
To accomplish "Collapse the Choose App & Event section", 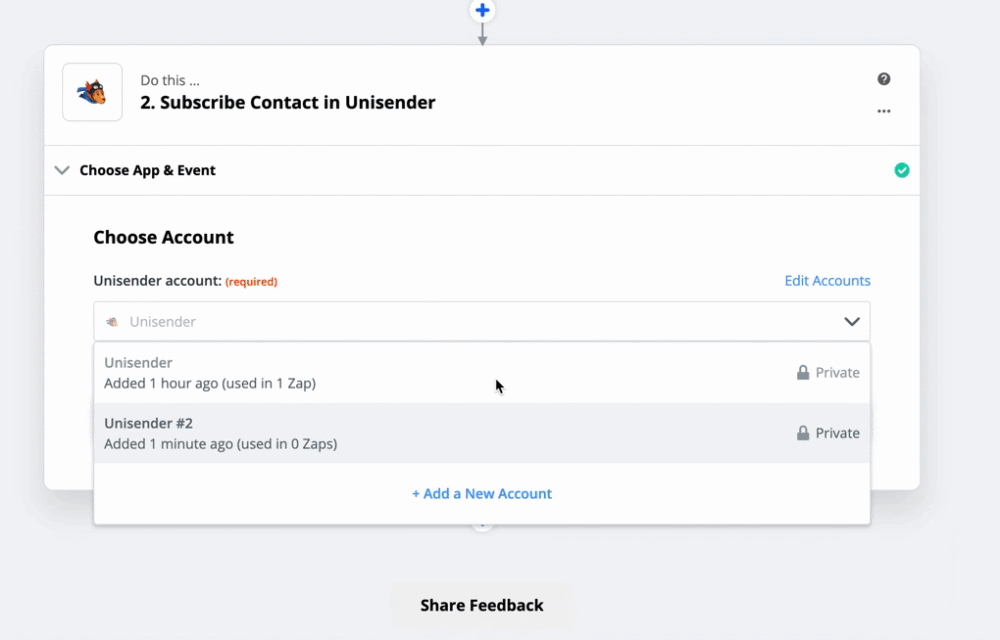I will pos(62,170).
